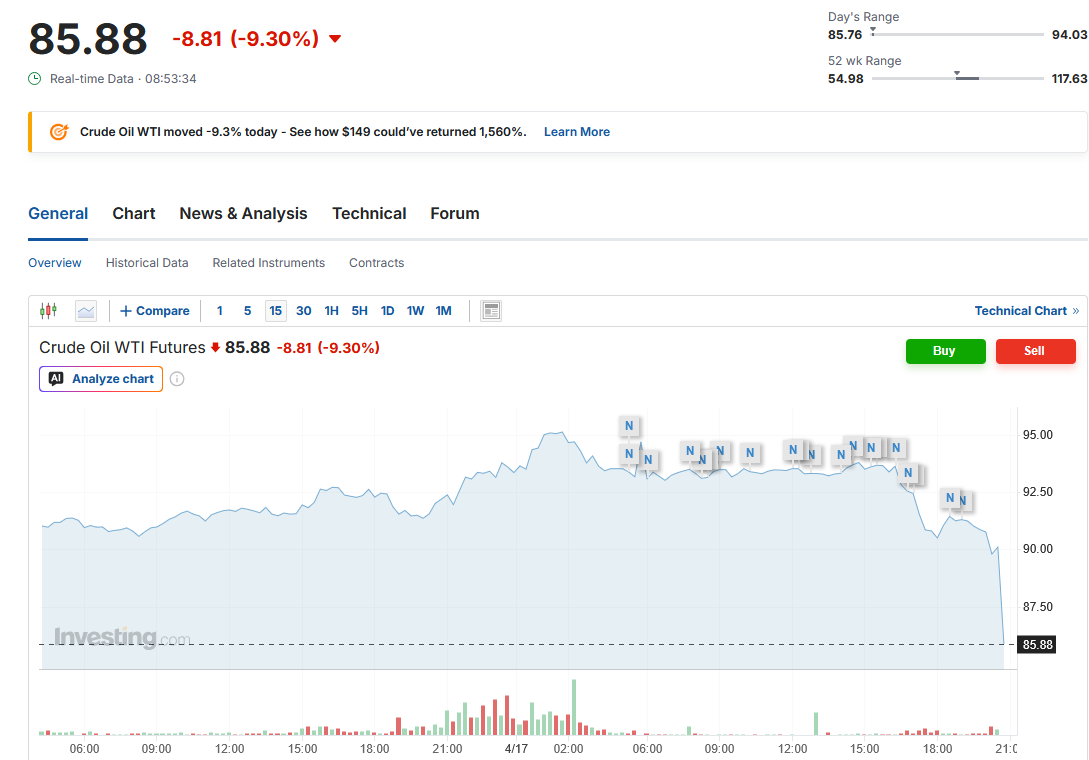Select the 30 minute interval
This screenshot has width=1089, height=760.
coord(304,311)
